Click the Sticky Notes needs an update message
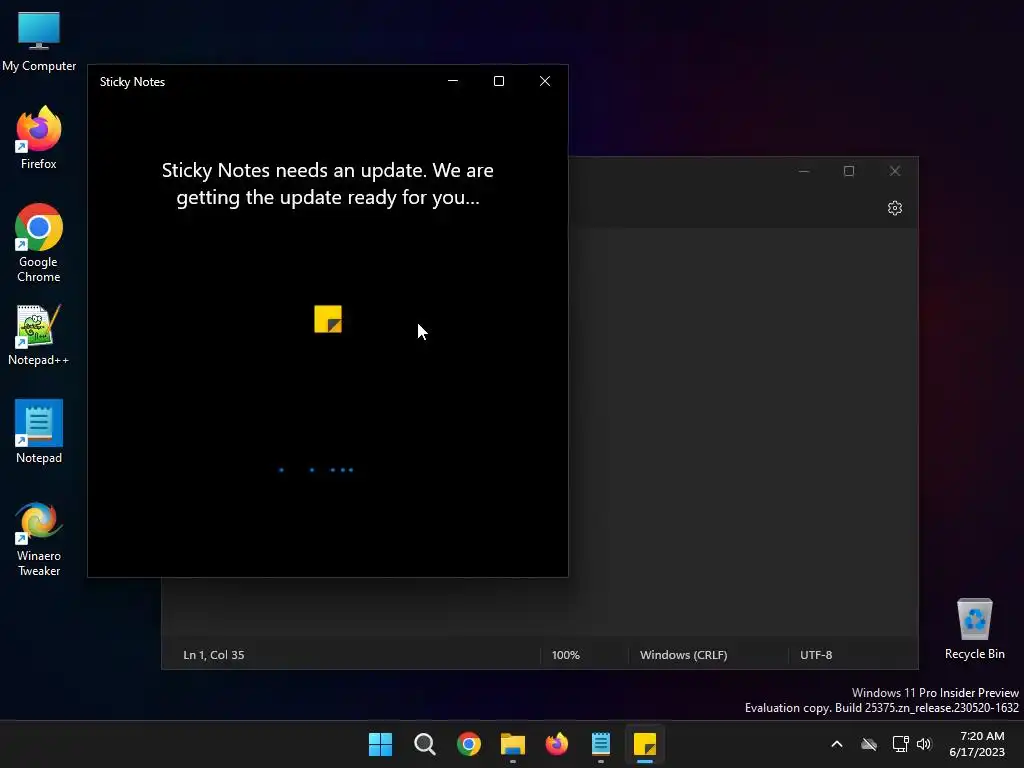 [x=328, y=184]
